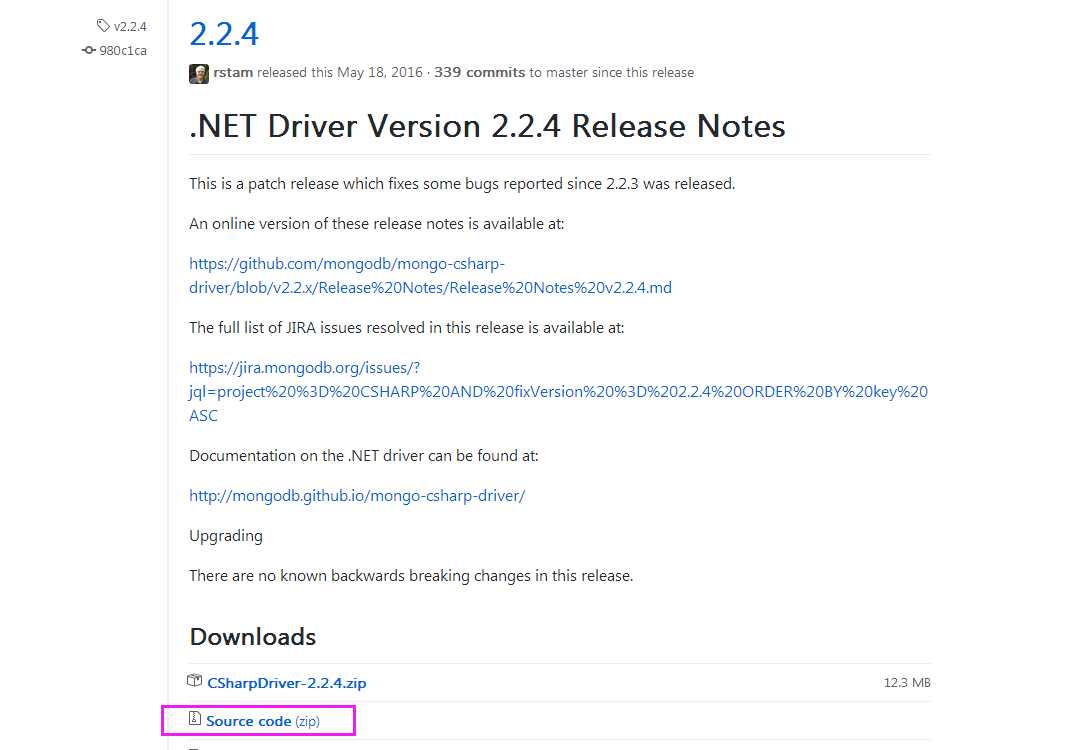This screenshot has height=750, width=1069.
Task: Click rstam's avatar thumbnail
Action: click(x=199, y=74)
